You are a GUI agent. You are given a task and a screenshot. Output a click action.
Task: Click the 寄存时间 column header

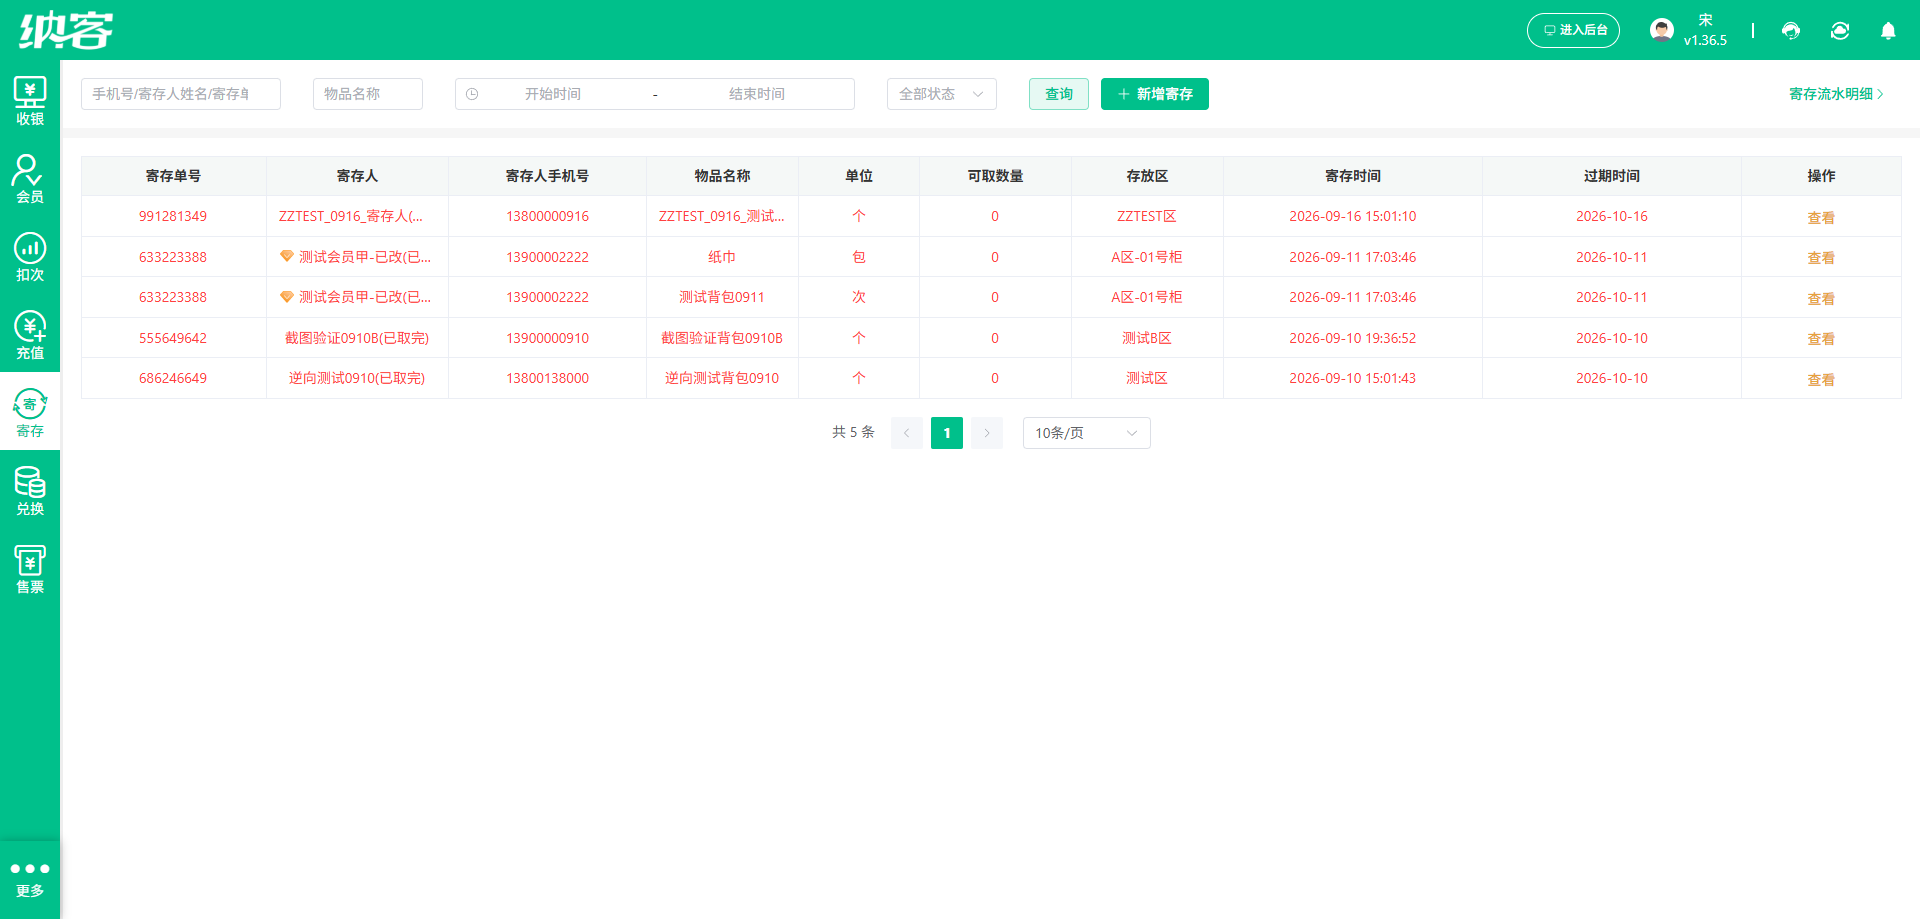(1353, 176)
